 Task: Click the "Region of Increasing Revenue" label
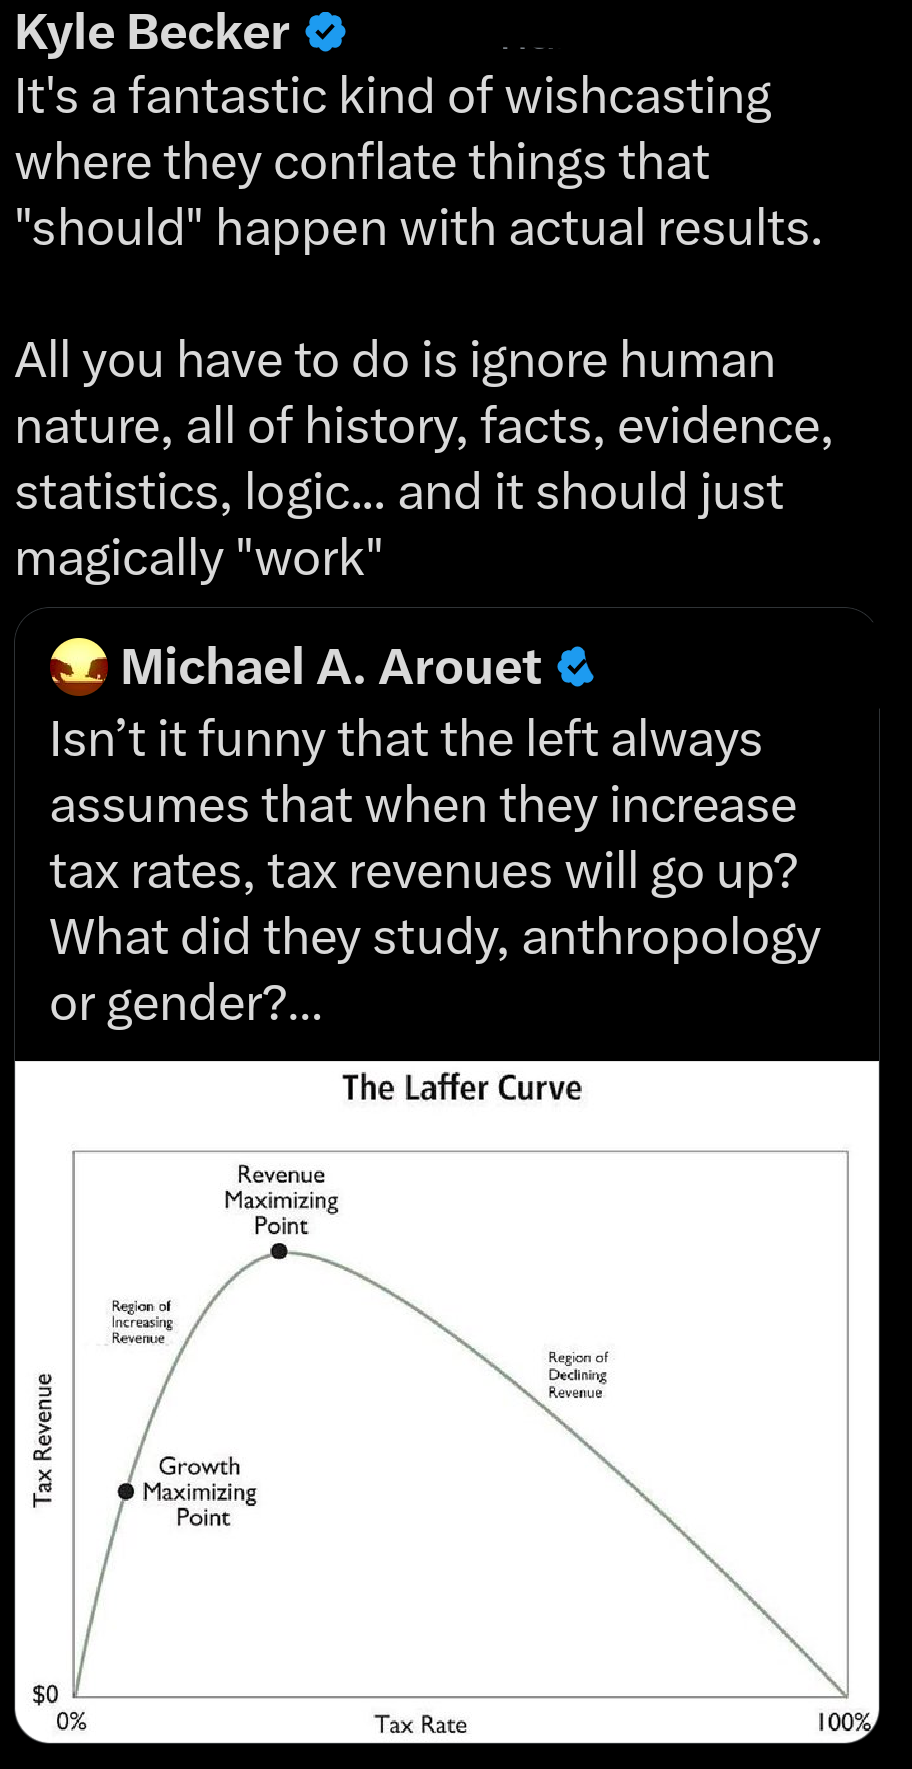(x=142, y=1322)
